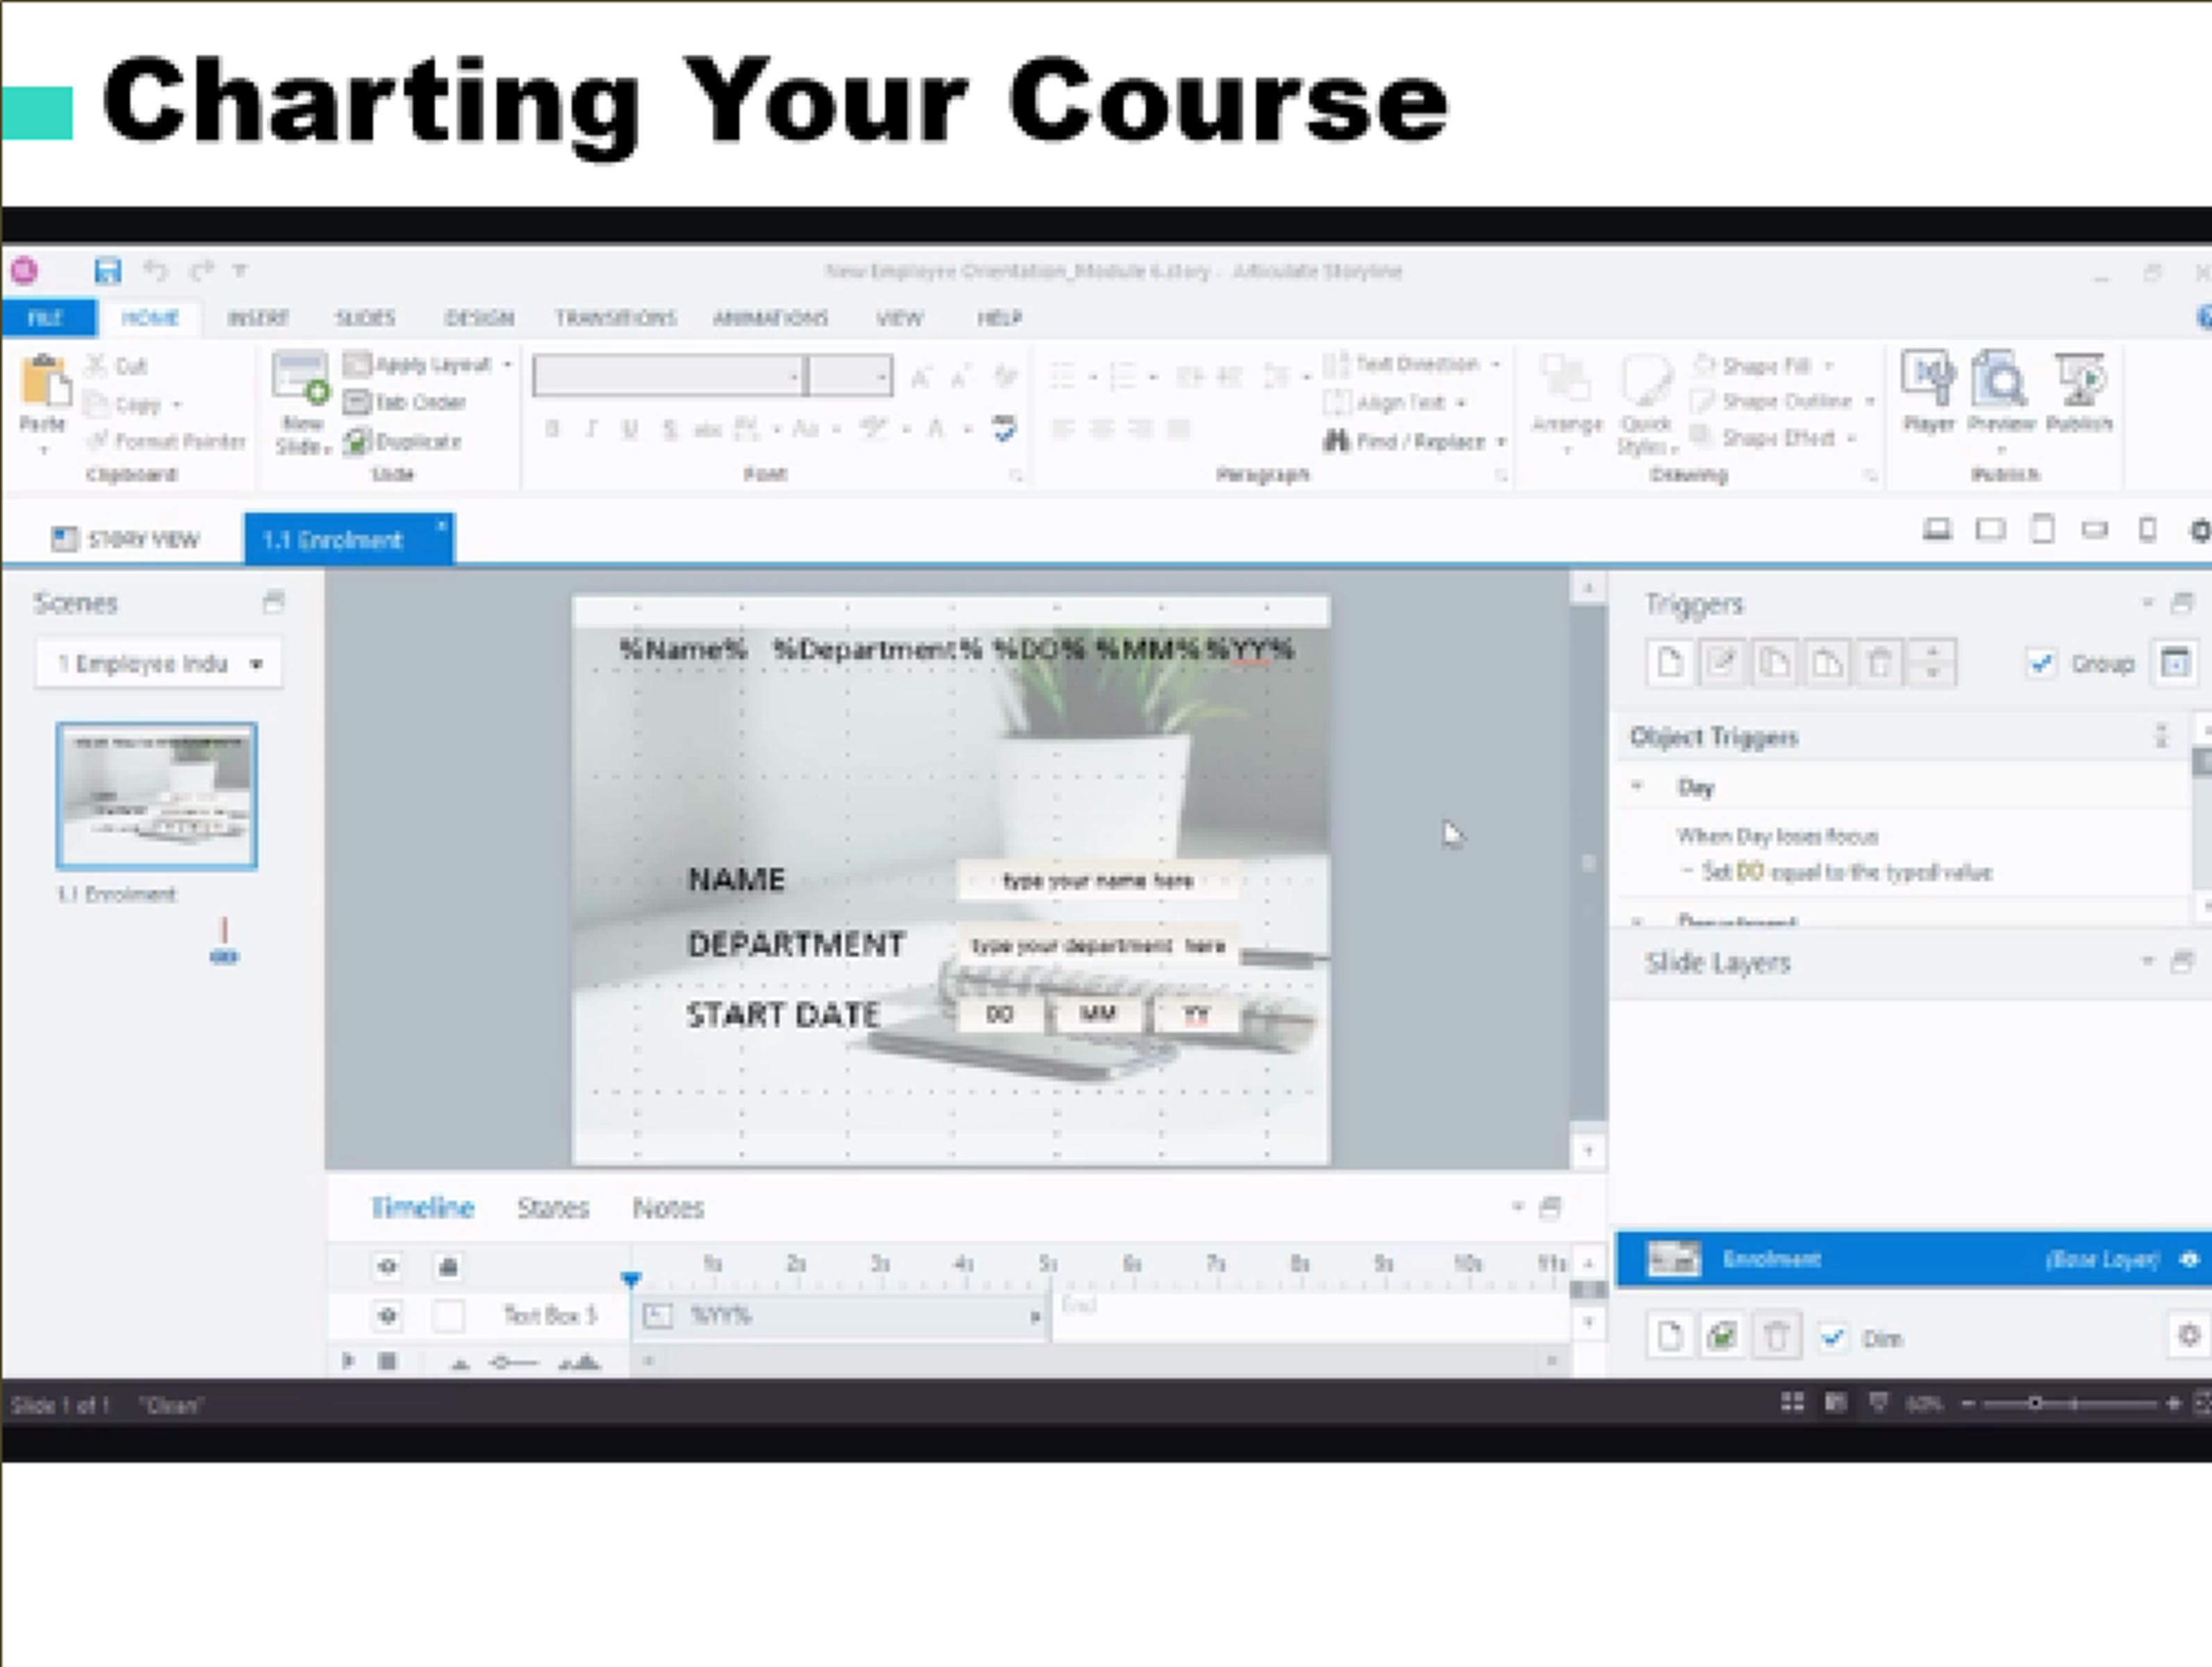Click the Duplicate slide button
The image size is (2212, 1667).
pos(403,441)
